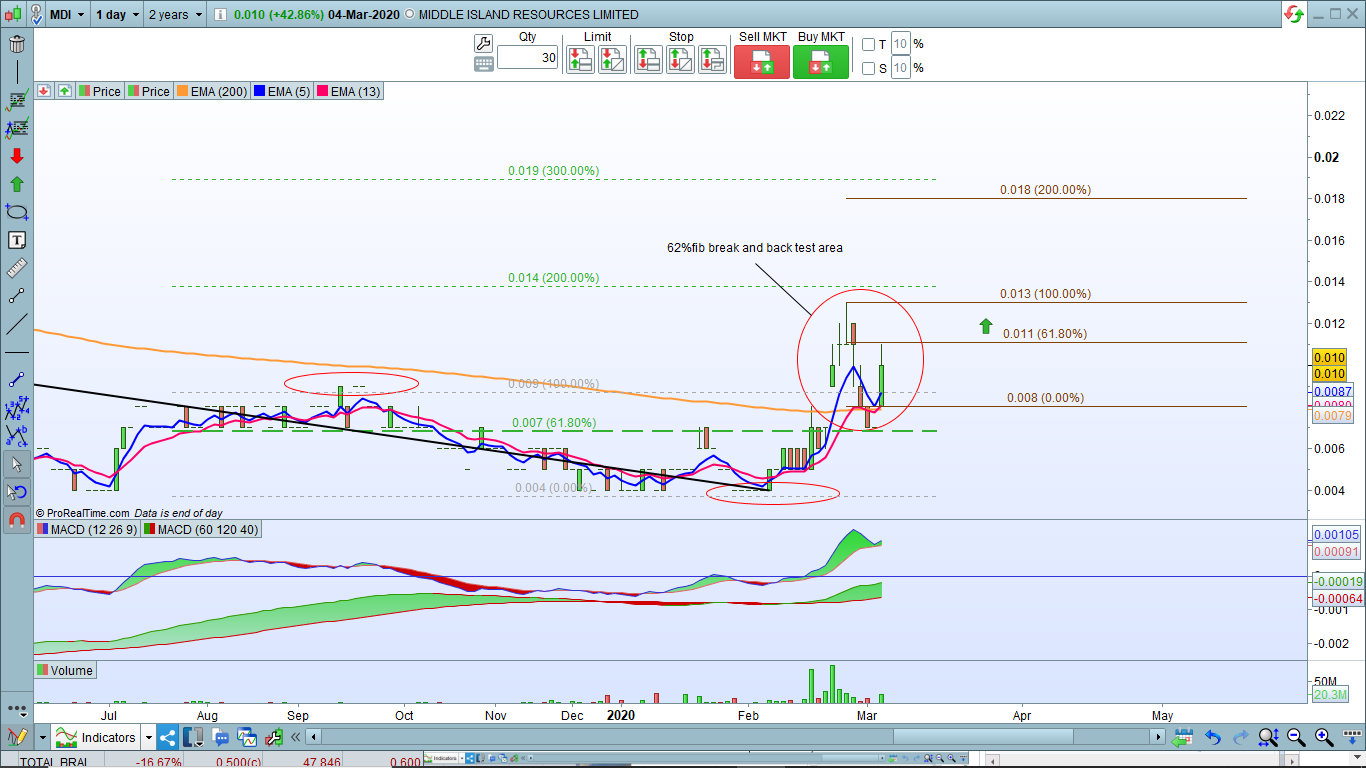Open the wrench order settings icon
The height and width of the screenshot is (768, 1366).
(483, 43)
